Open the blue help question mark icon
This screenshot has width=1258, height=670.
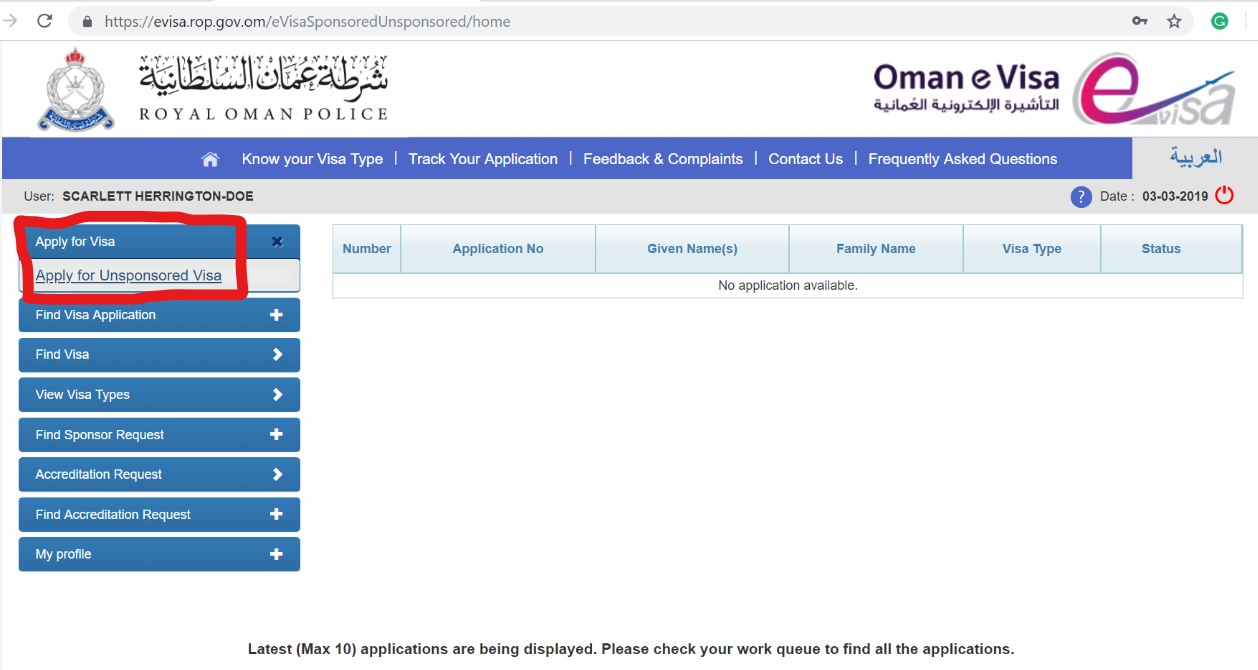click(1080, 197)
